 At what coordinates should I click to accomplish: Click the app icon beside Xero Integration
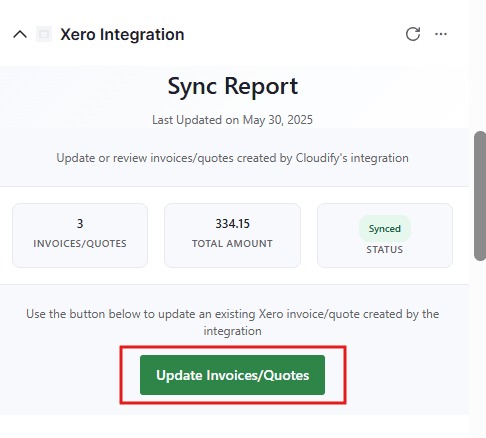[x=44, y=34]
